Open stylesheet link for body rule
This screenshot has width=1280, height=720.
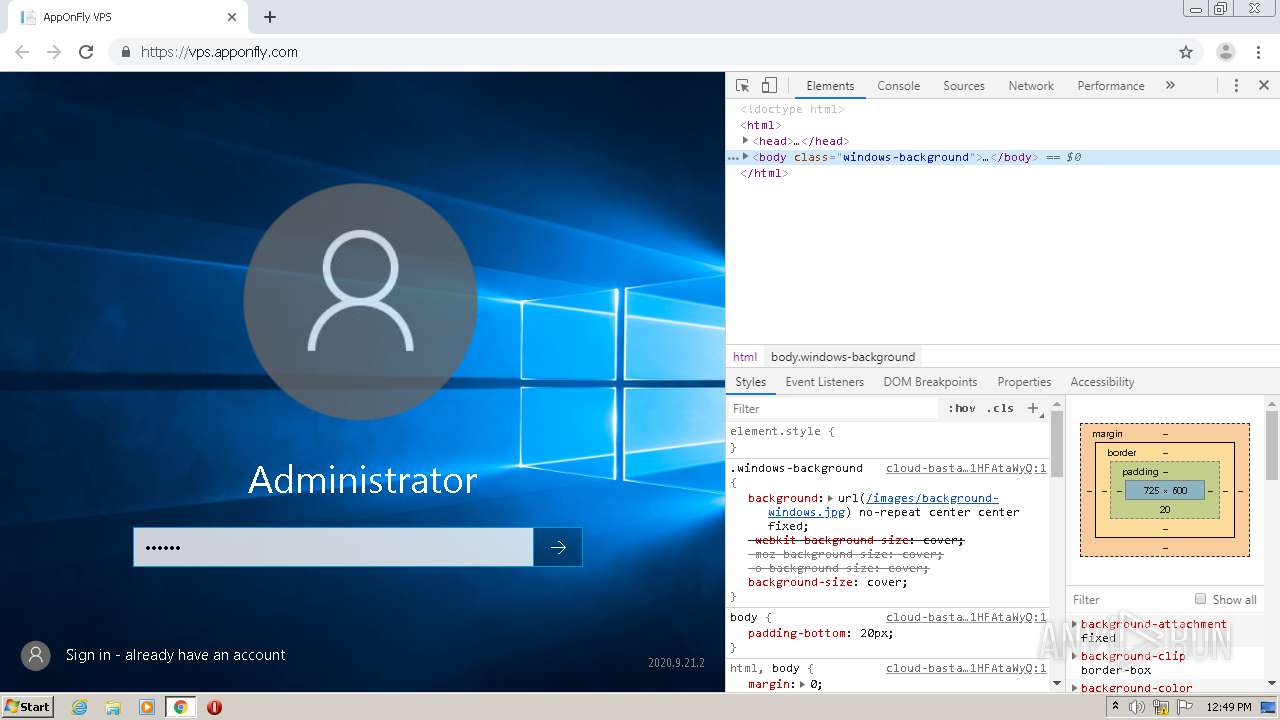[966, 617]
